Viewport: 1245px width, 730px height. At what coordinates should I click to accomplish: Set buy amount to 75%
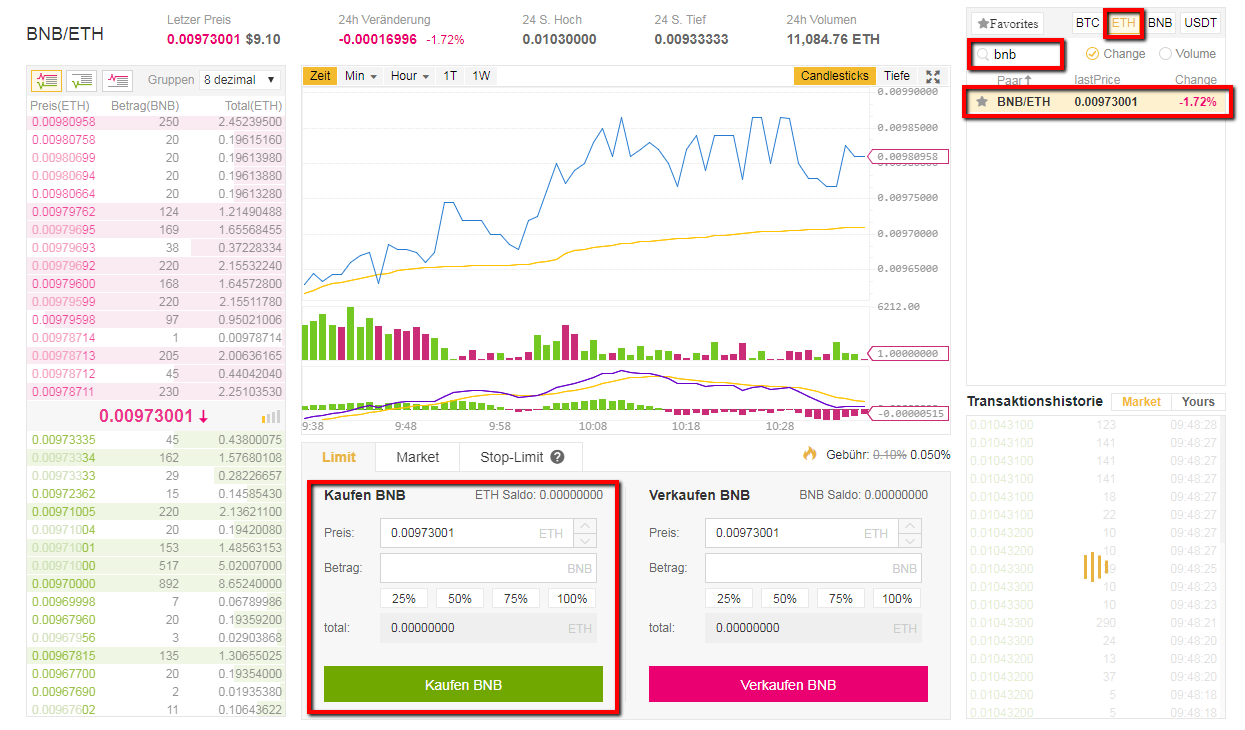516,598
